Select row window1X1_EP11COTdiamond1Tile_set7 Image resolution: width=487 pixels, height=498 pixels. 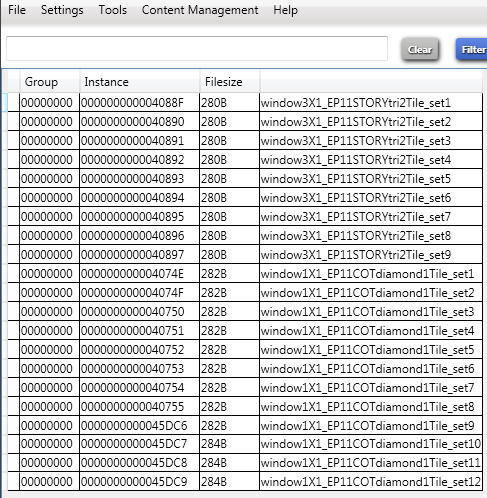pyautogui.click(x=245, y=388)
